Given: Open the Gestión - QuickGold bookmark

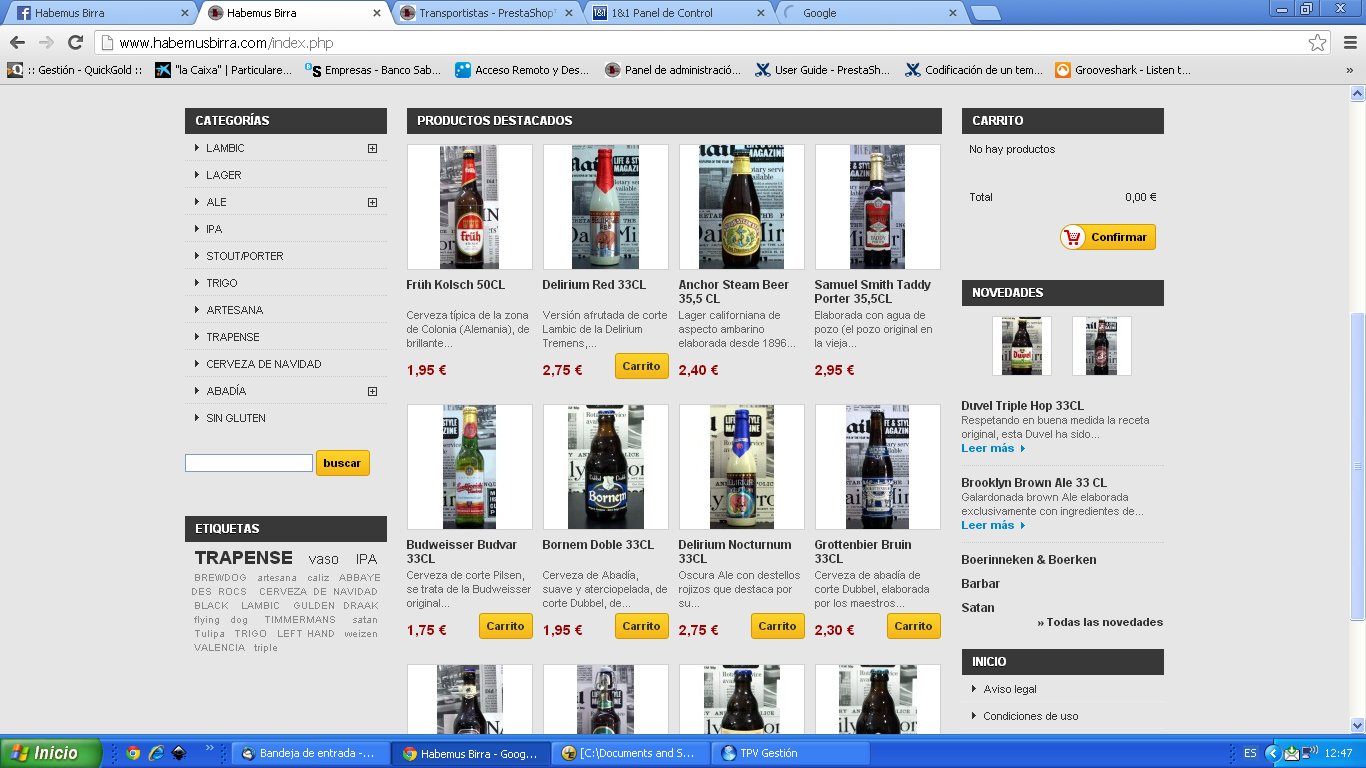Looking at the screenshot, I should pyautogui.click(x=75, y=70).
